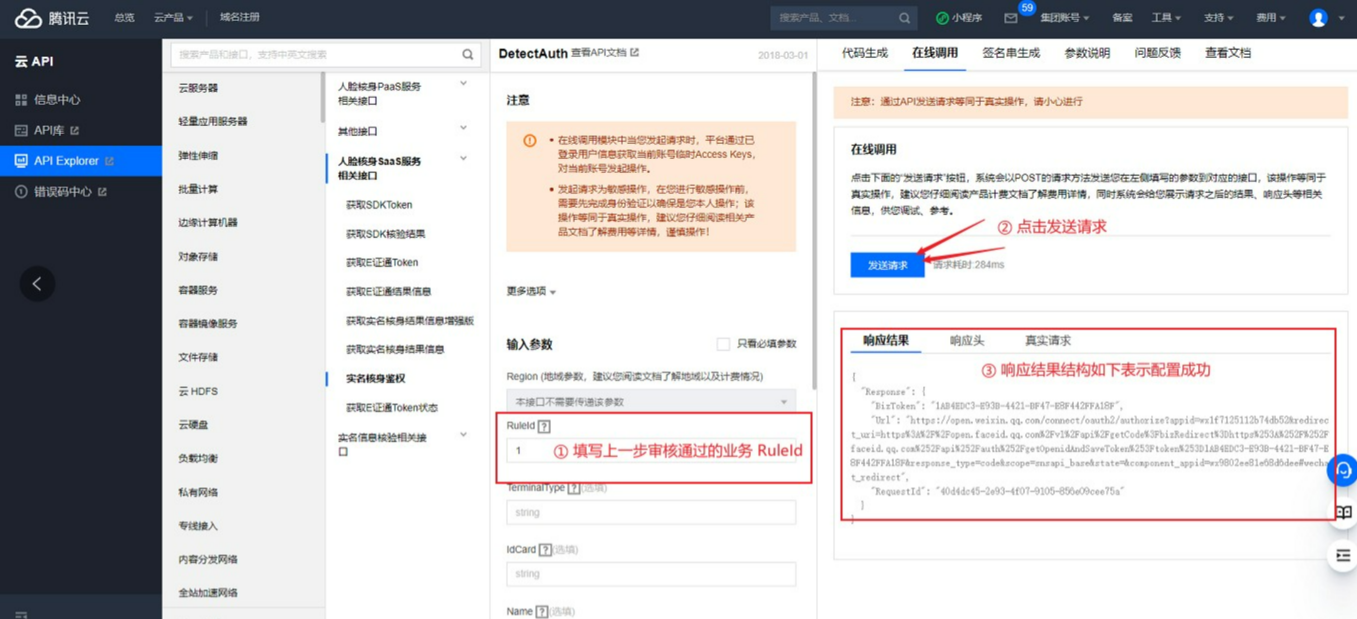Click the top bar search magnifier icon

click(x=904, y=18)
